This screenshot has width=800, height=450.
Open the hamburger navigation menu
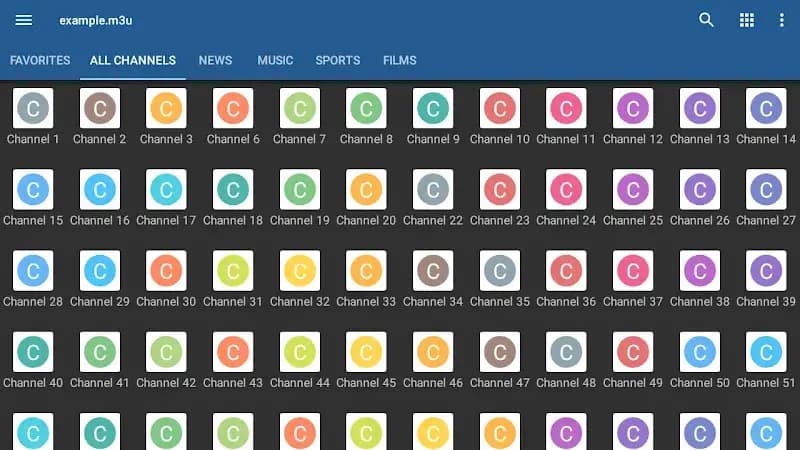click(24, 20)
